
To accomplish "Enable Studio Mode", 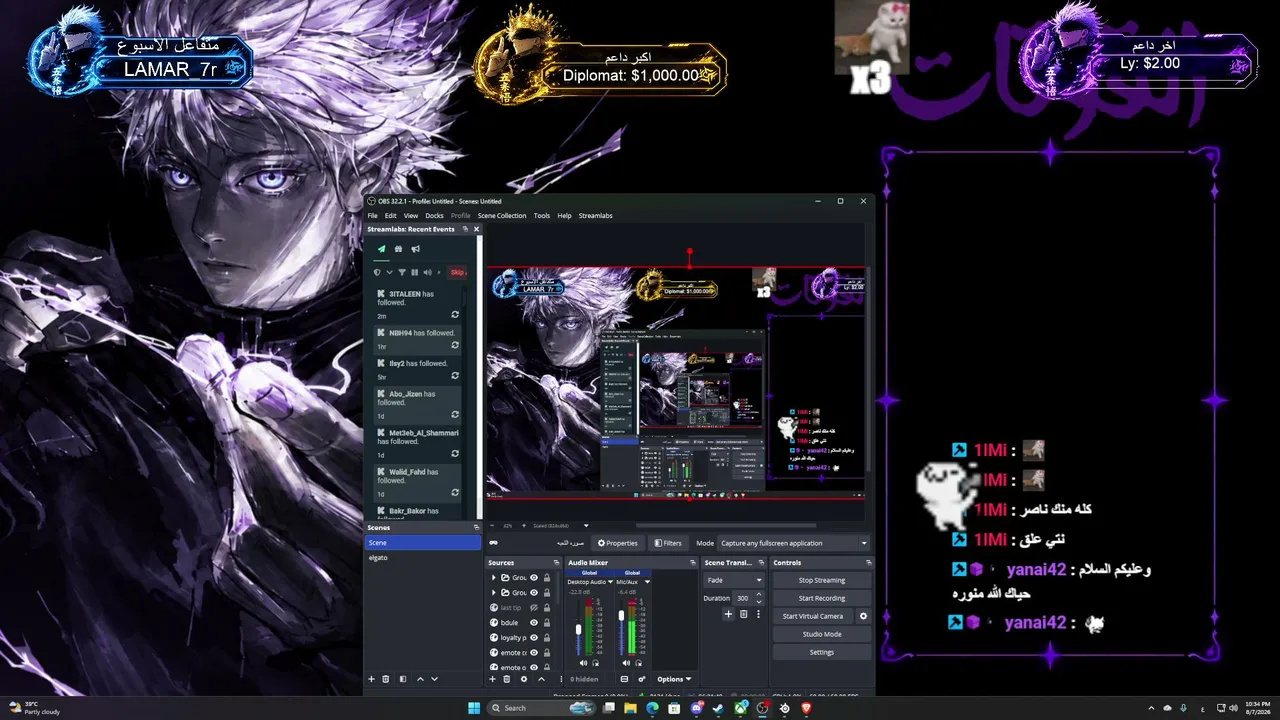I will 822,634.
